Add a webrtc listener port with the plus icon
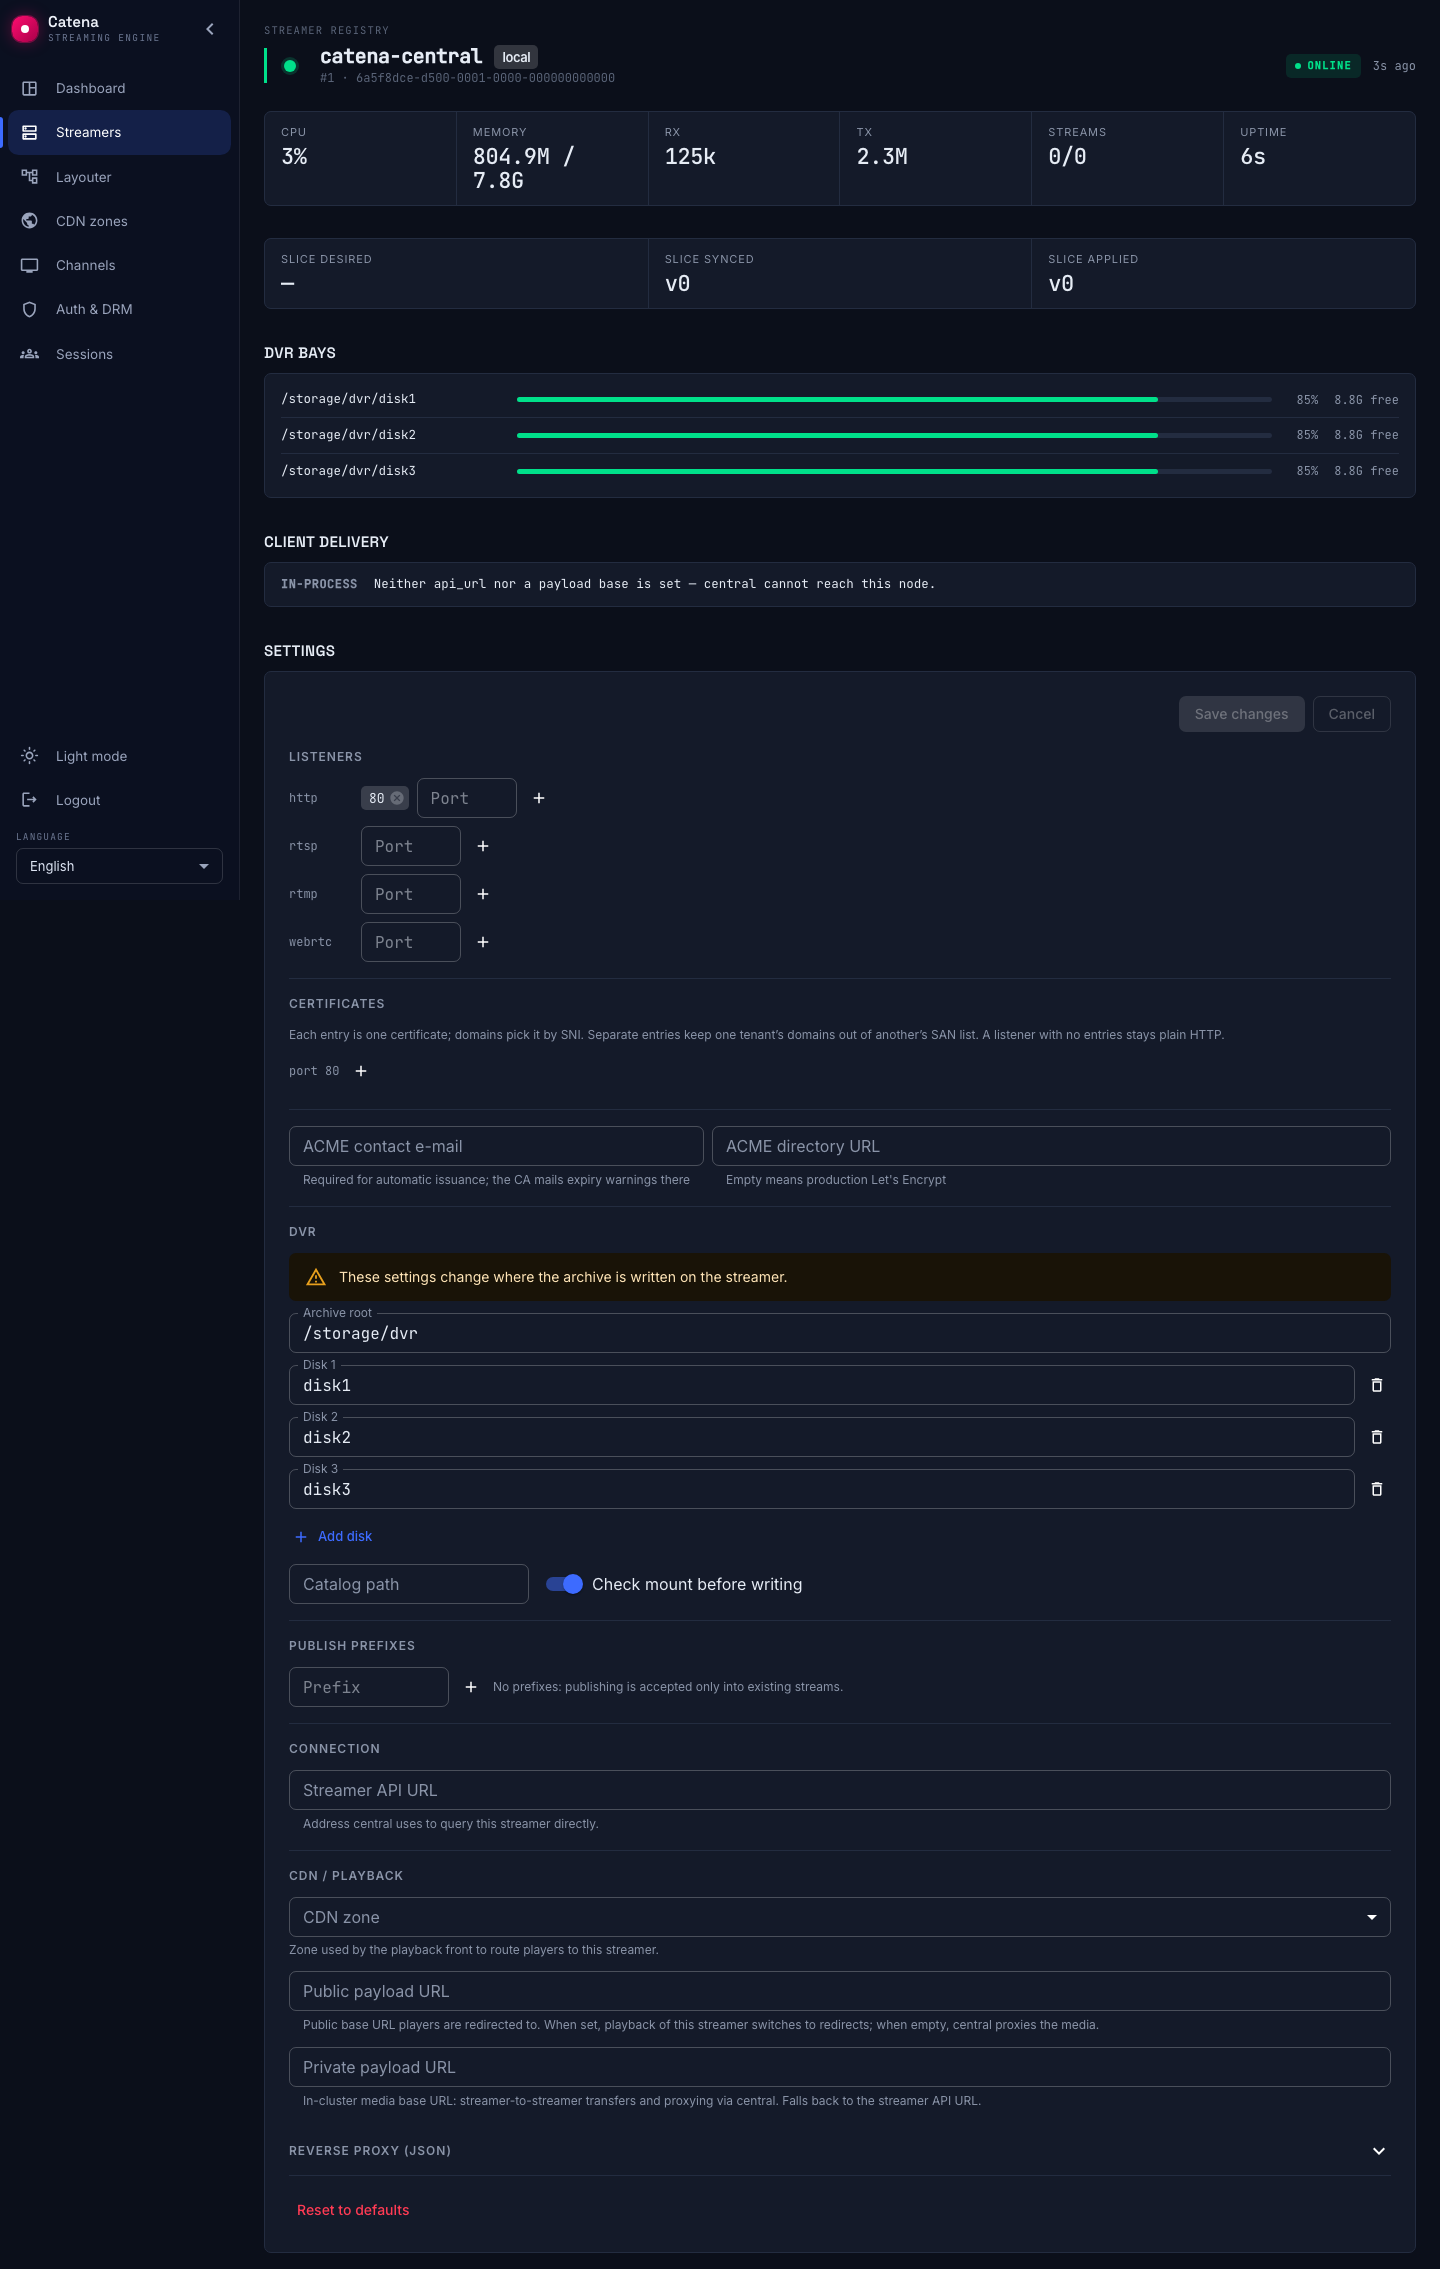 coord(483,942)
